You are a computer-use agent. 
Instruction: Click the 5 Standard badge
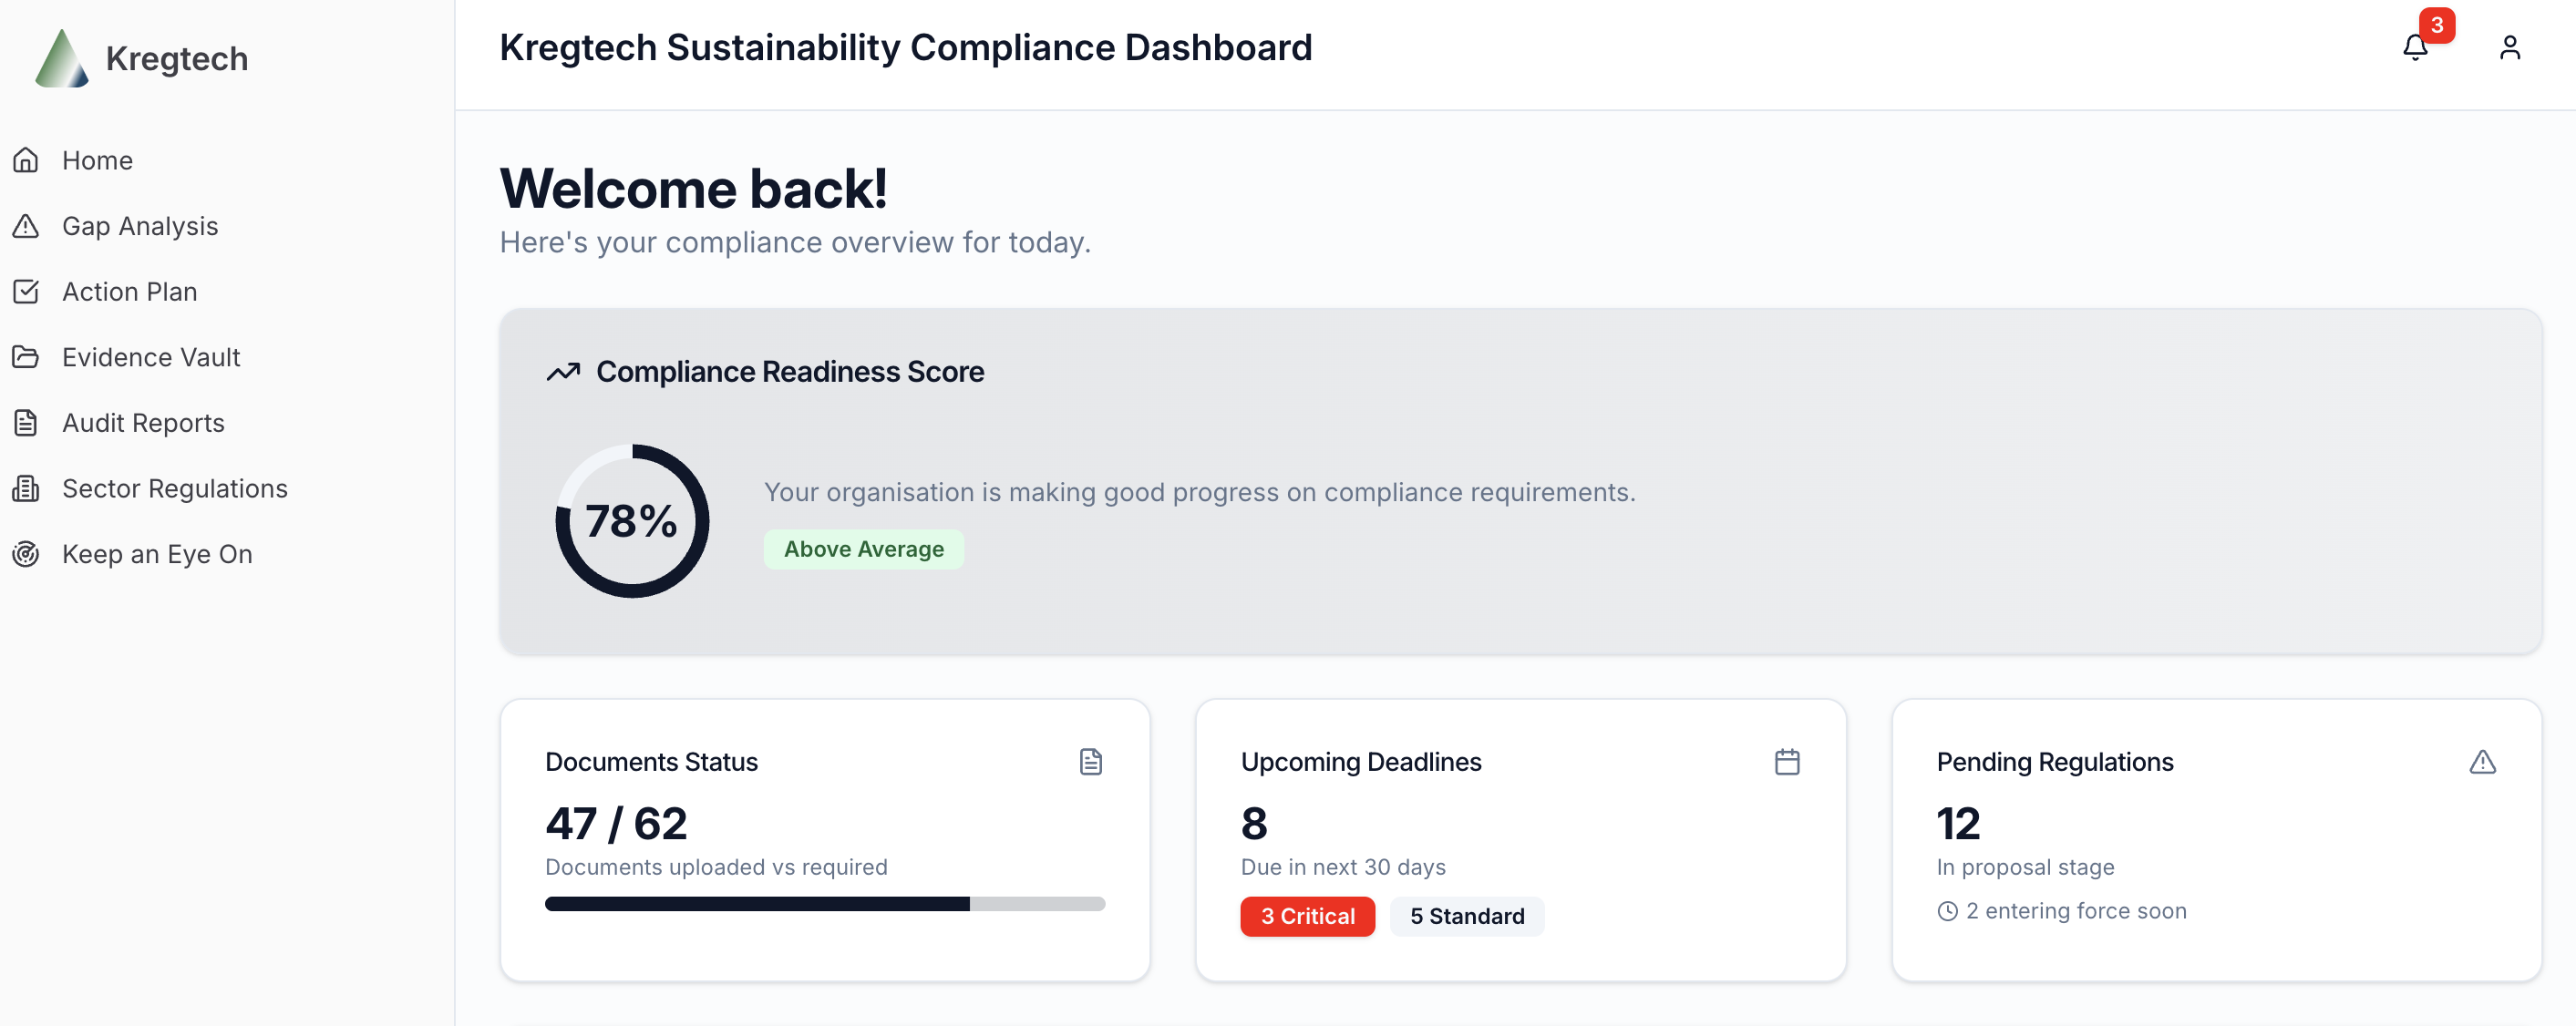[1466, 916]
